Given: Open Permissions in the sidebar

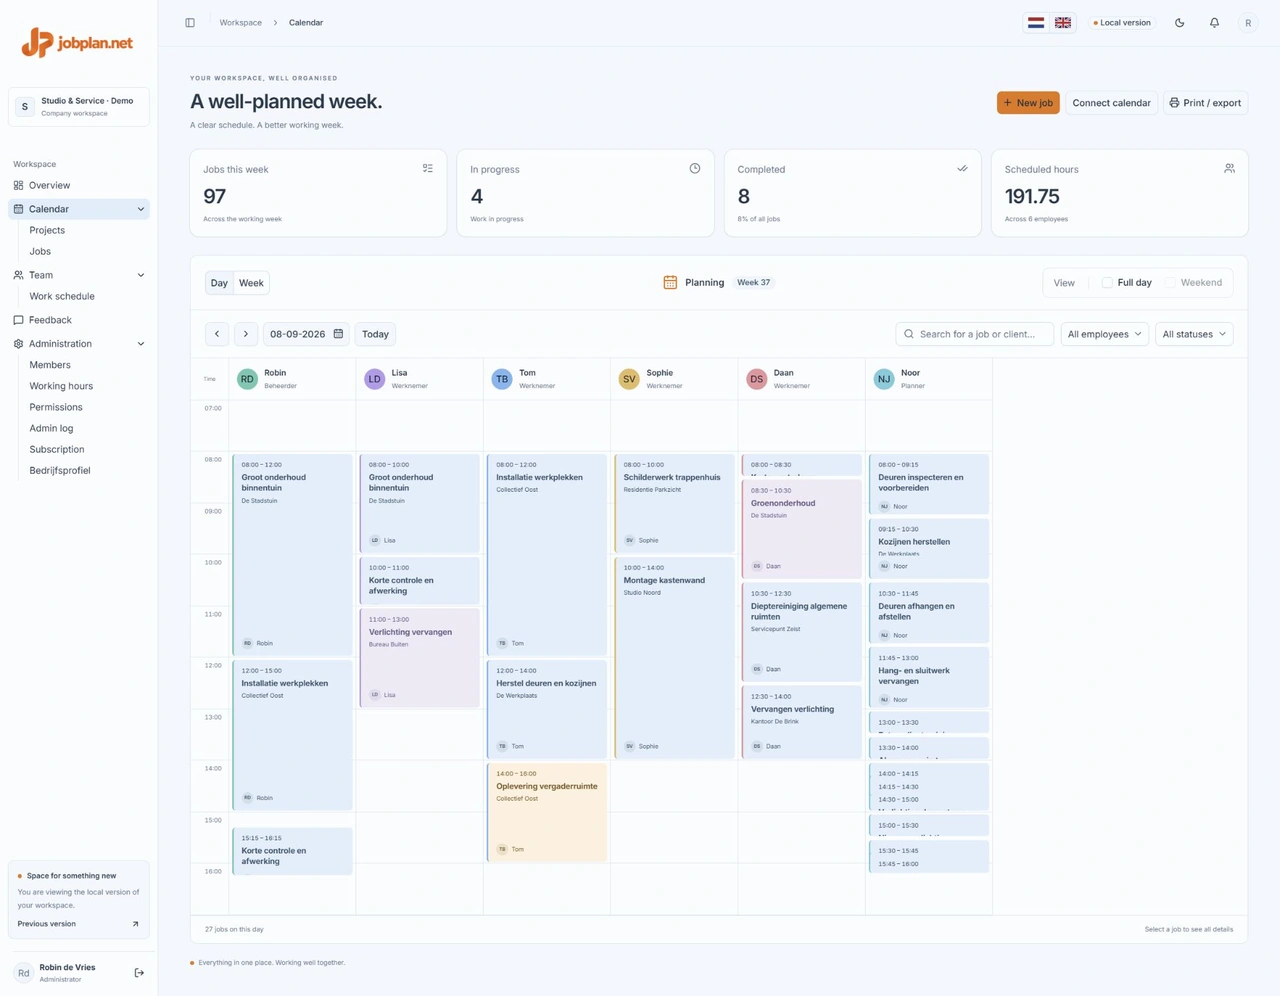Looking at the screenshot, I should (x=56, y=407).
